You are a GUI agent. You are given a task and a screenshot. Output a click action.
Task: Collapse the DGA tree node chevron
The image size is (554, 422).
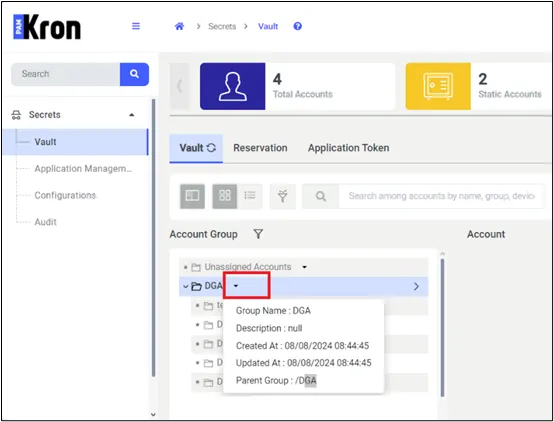[x=186, y=286]
